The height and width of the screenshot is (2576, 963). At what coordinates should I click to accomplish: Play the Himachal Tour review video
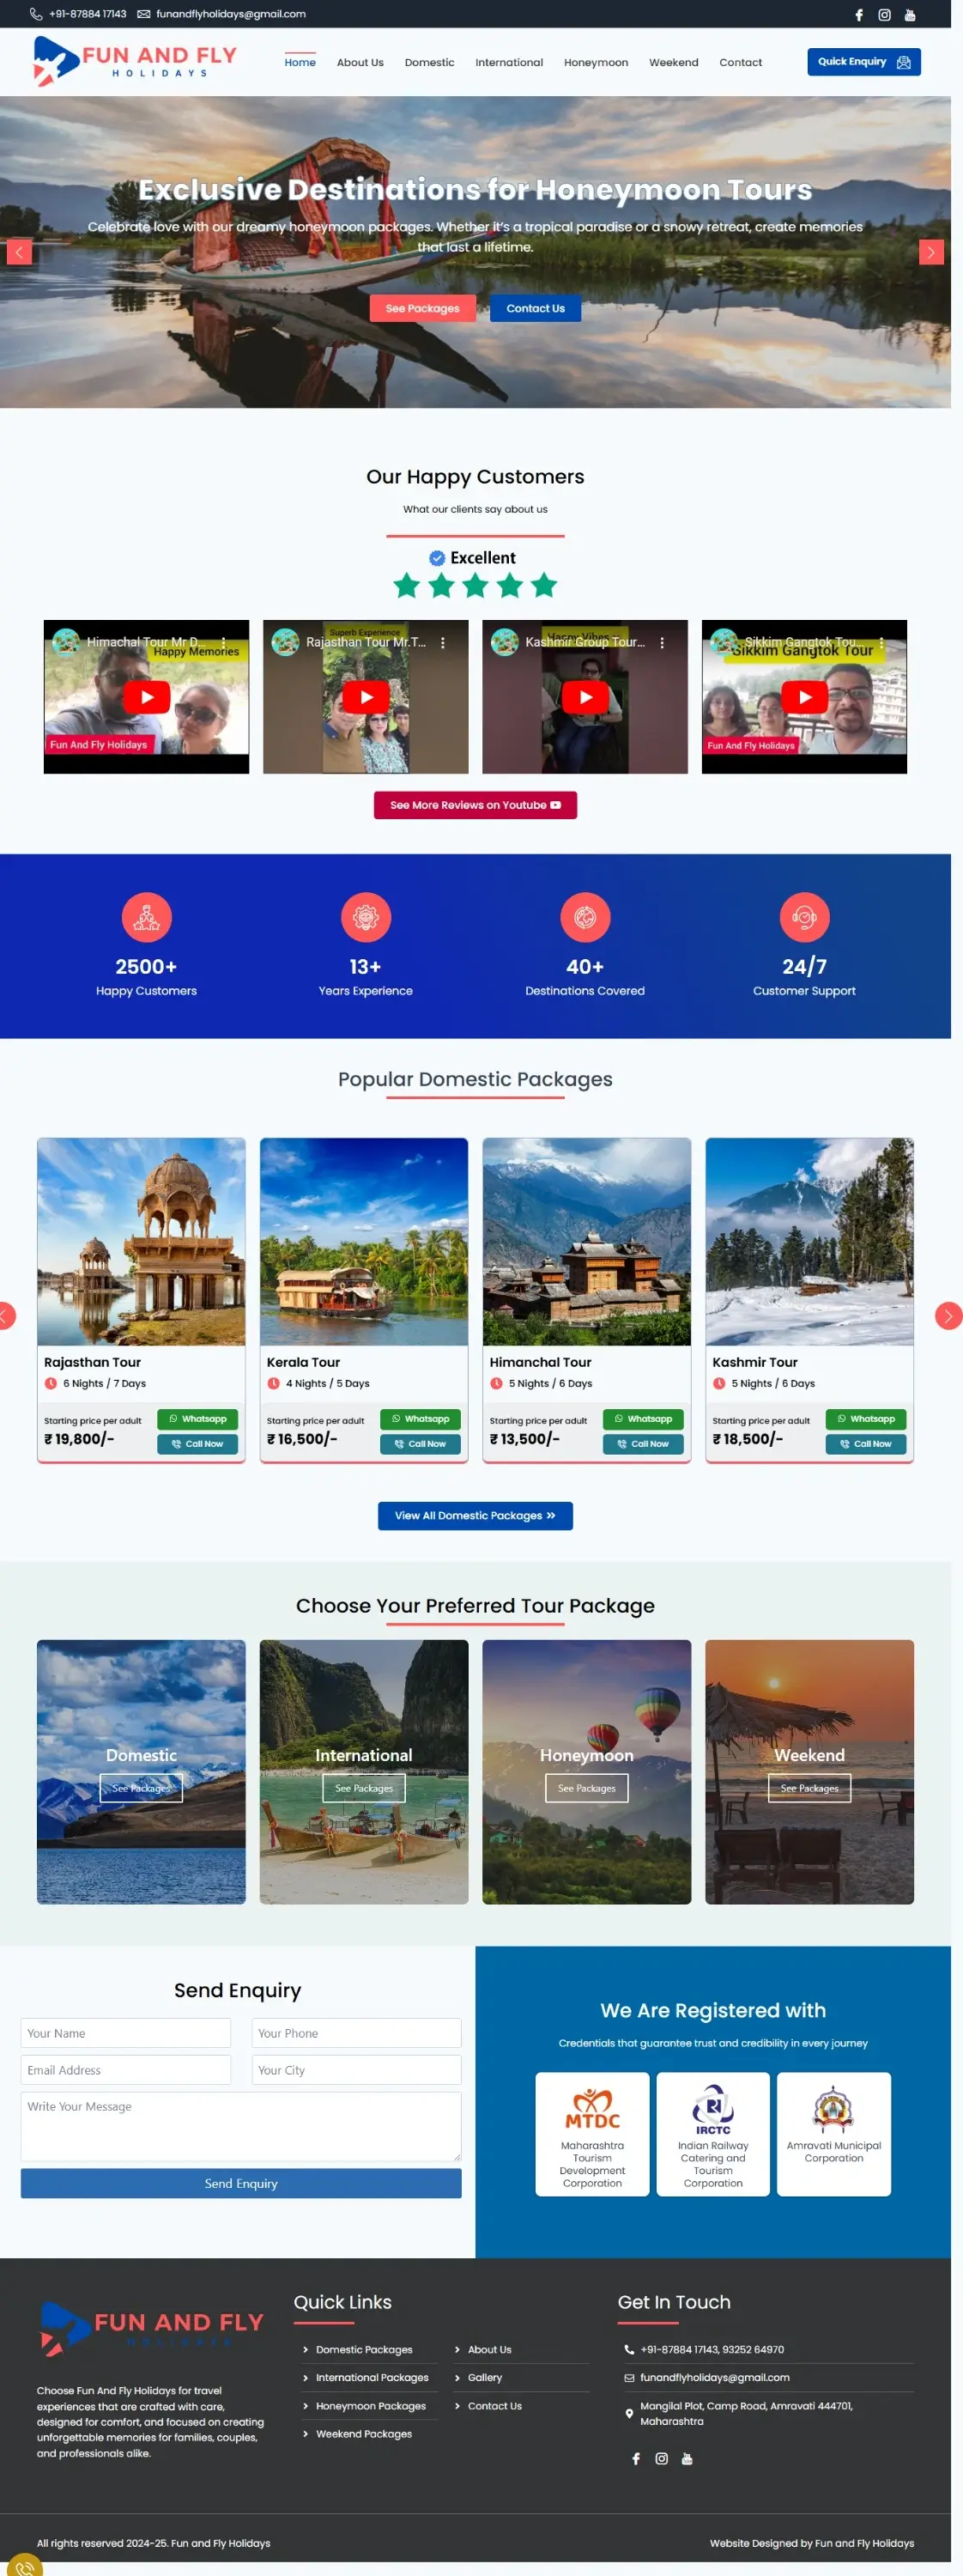tap(147, 697)
